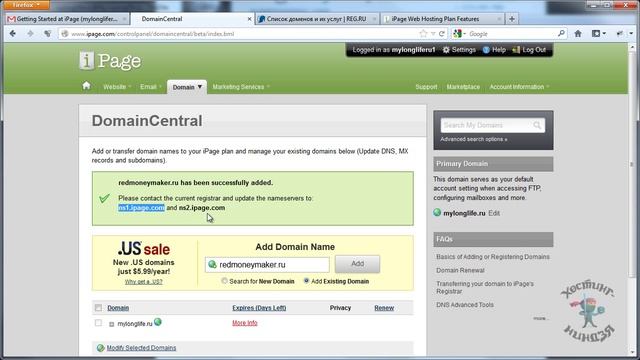Click the Search My Domains field
This screenshot has width=640, height=360.
point(492,125)
